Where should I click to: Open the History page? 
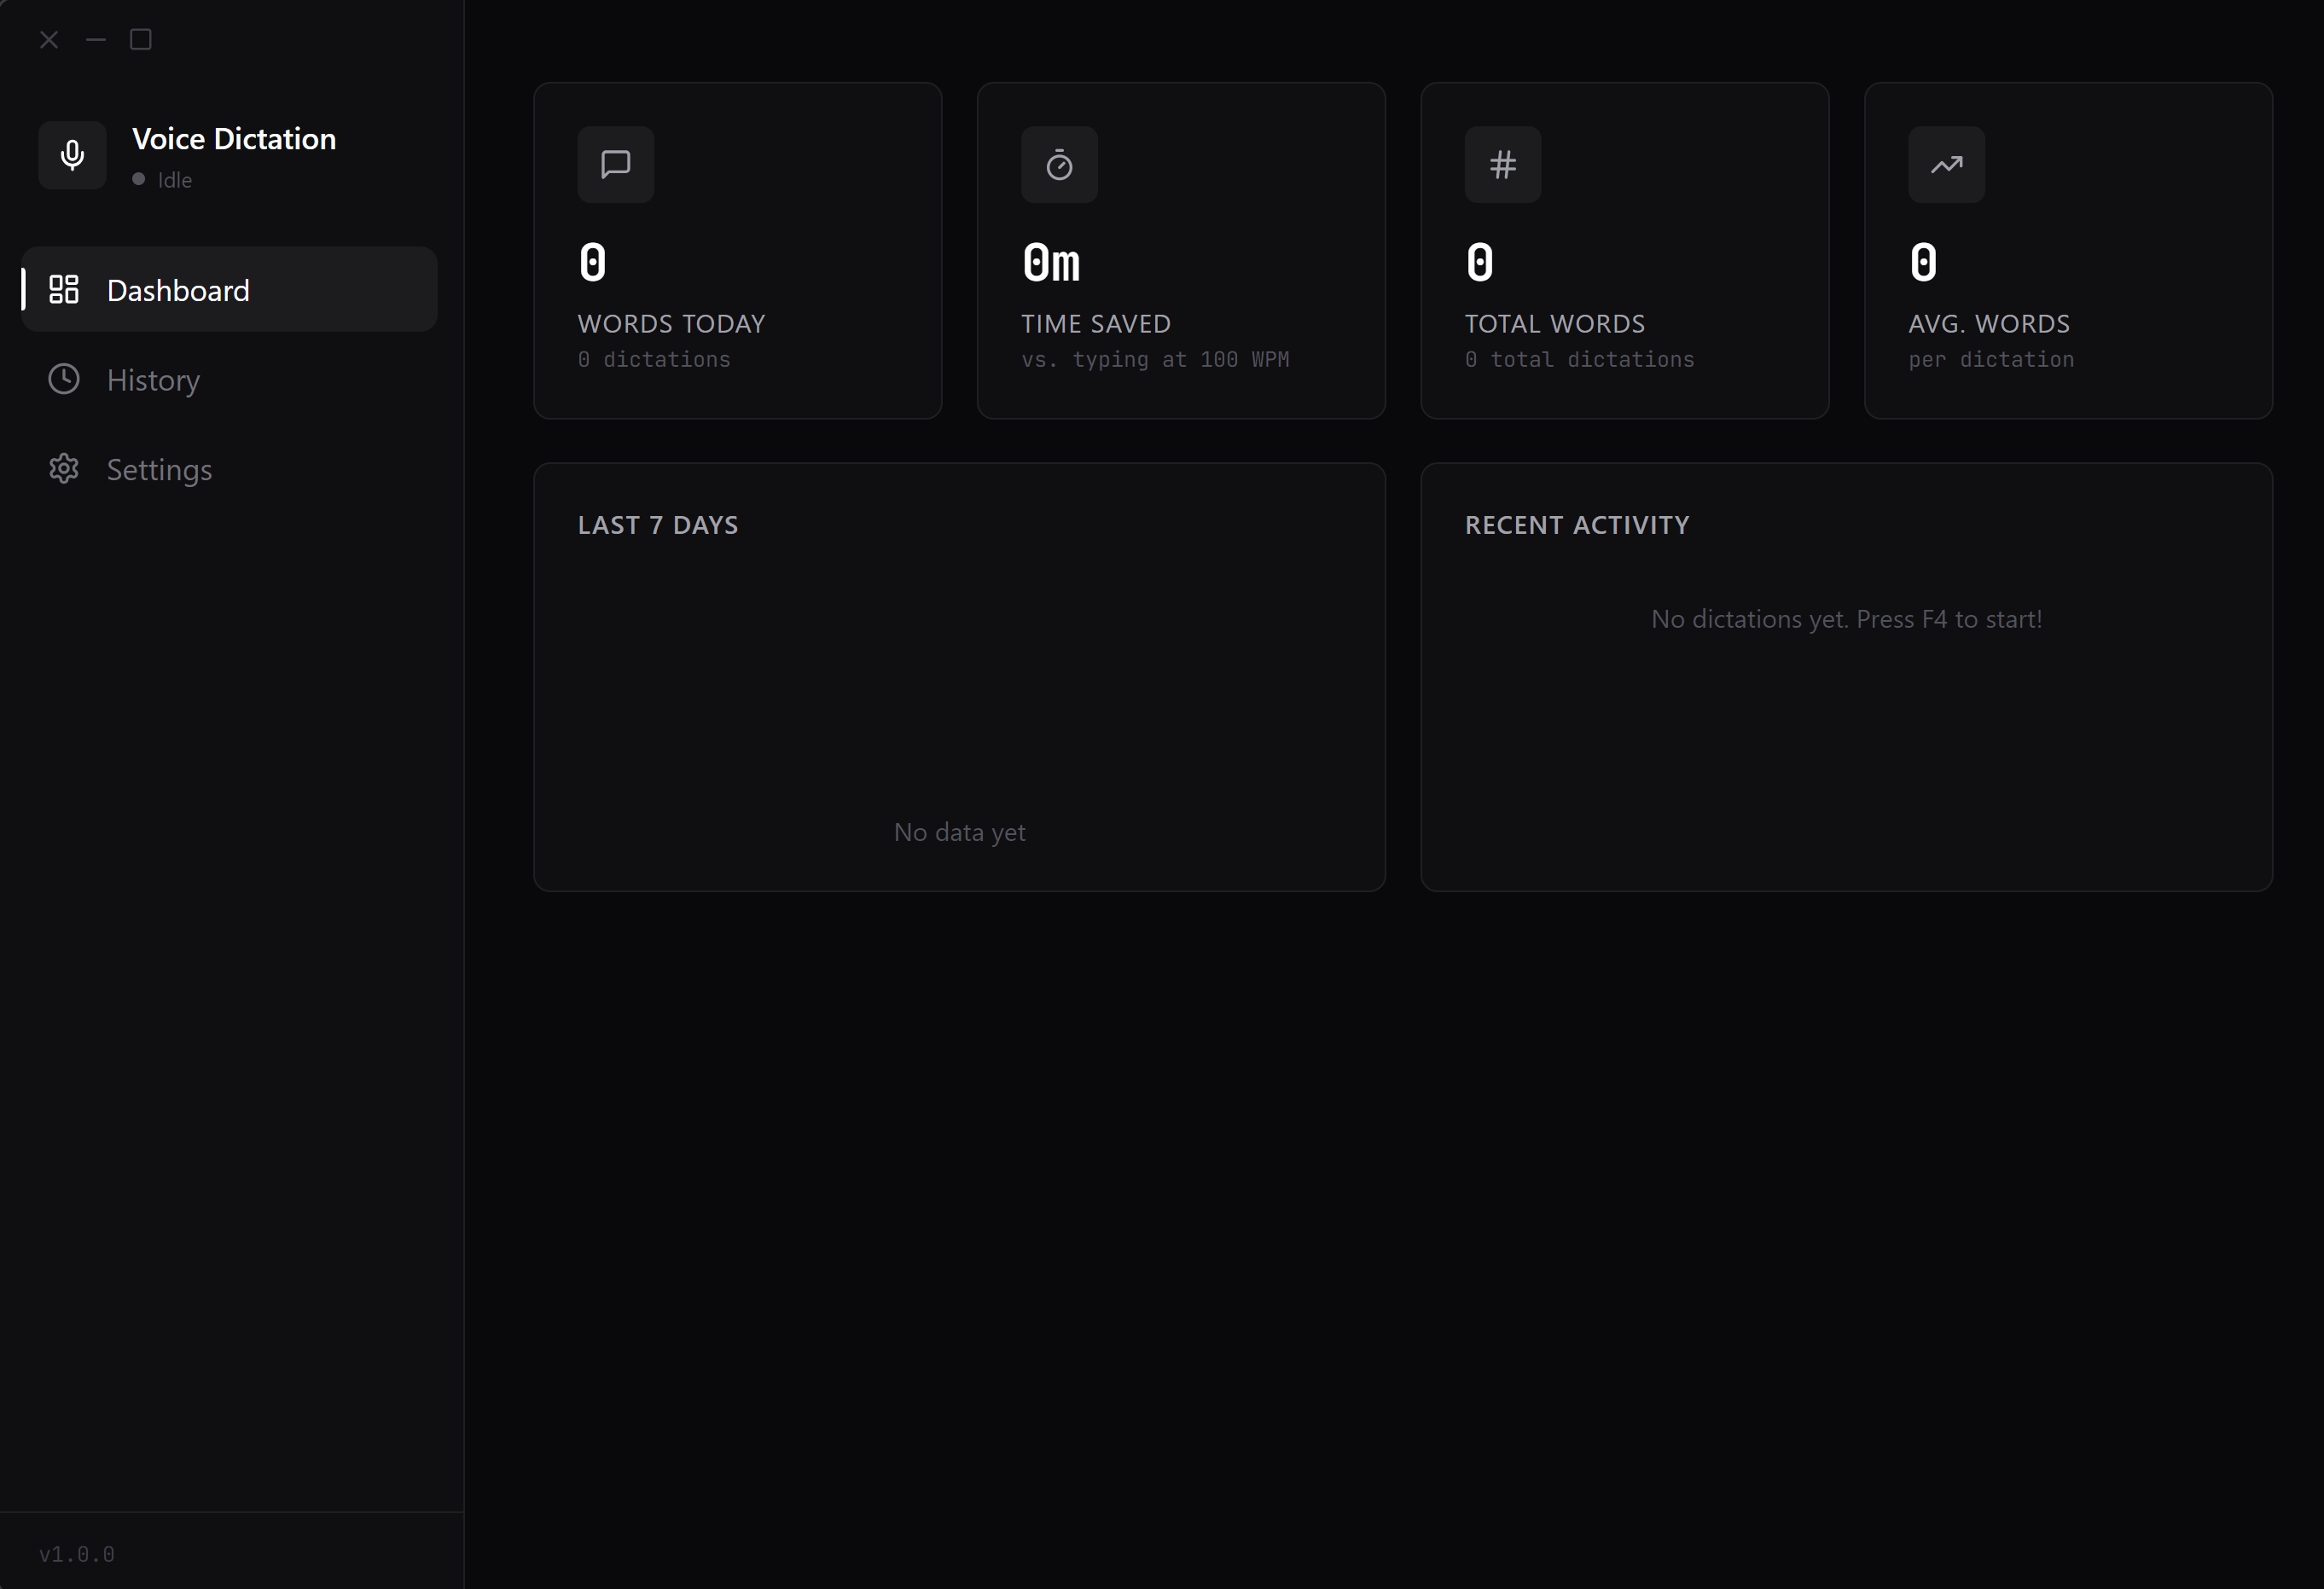pos(153,380)
